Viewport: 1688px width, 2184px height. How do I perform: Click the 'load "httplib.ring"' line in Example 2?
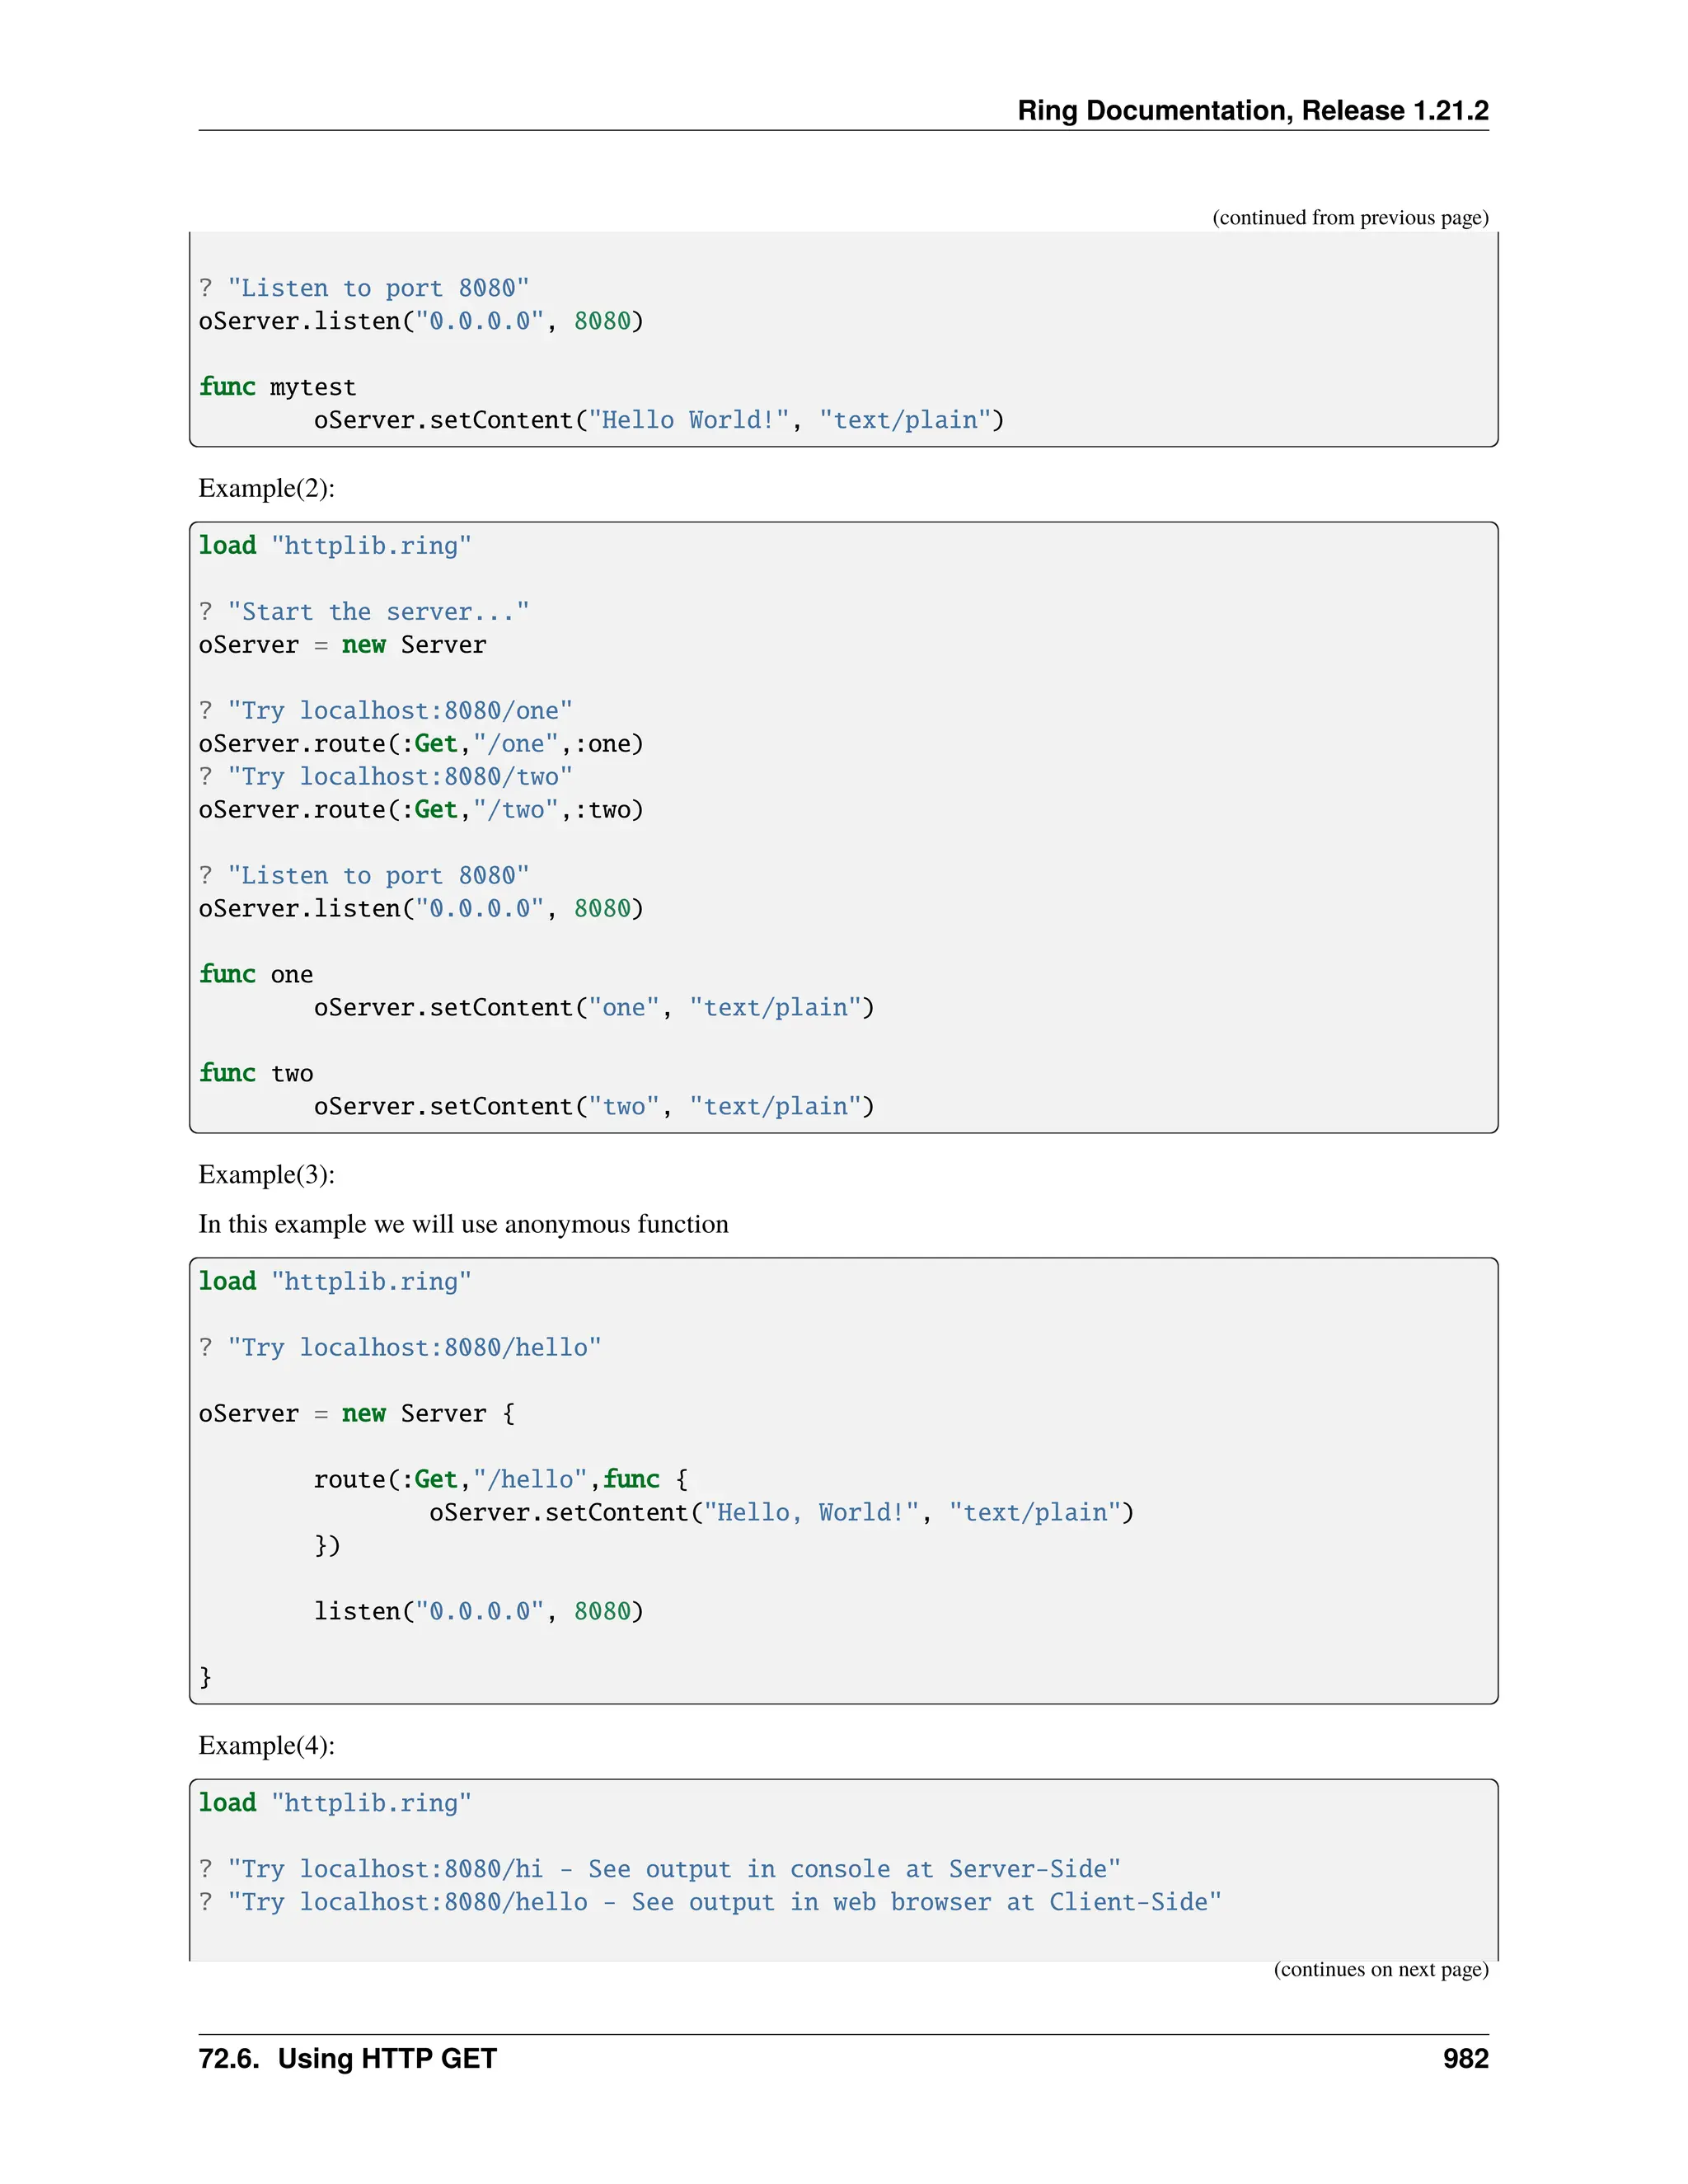(x=334, y=546)
